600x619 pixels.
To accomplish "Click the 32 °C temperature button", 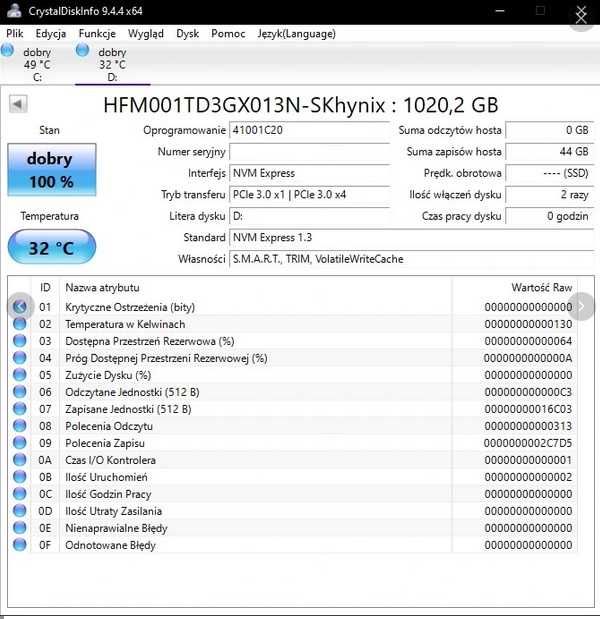I will click(x=52, y=247).
